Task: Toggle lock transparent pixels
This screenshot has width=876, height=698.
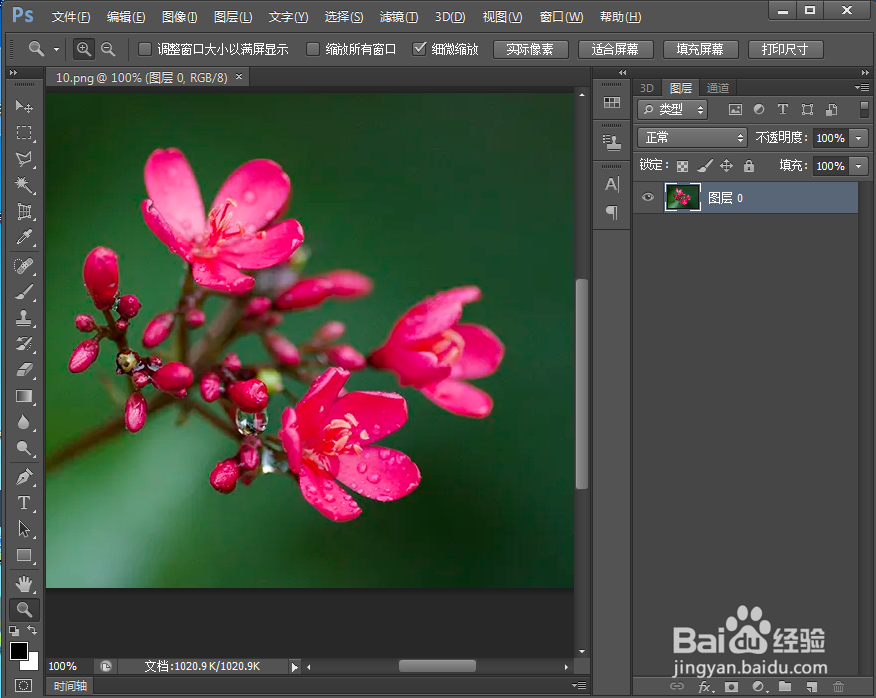Action: click(x=682, y=166)
